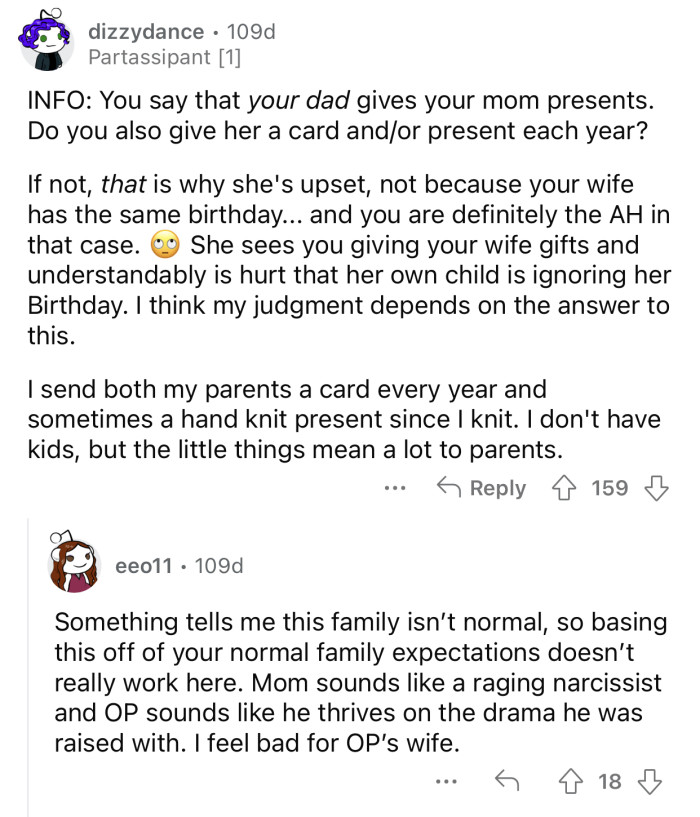The image size is (700, 817).
Task: Open the 109d timestamp beside eeo11
Action: [x=219, y=566]
